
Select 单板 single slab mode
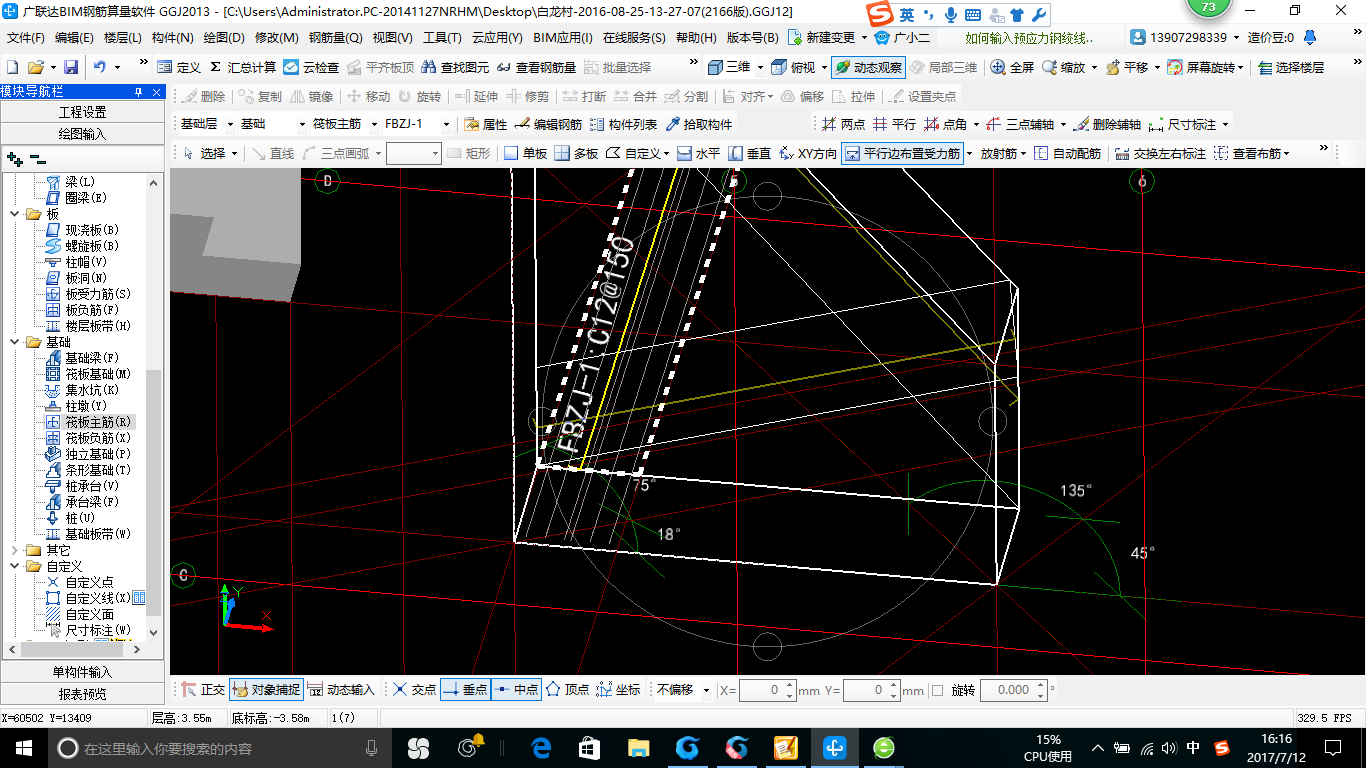tap(525, 153)
